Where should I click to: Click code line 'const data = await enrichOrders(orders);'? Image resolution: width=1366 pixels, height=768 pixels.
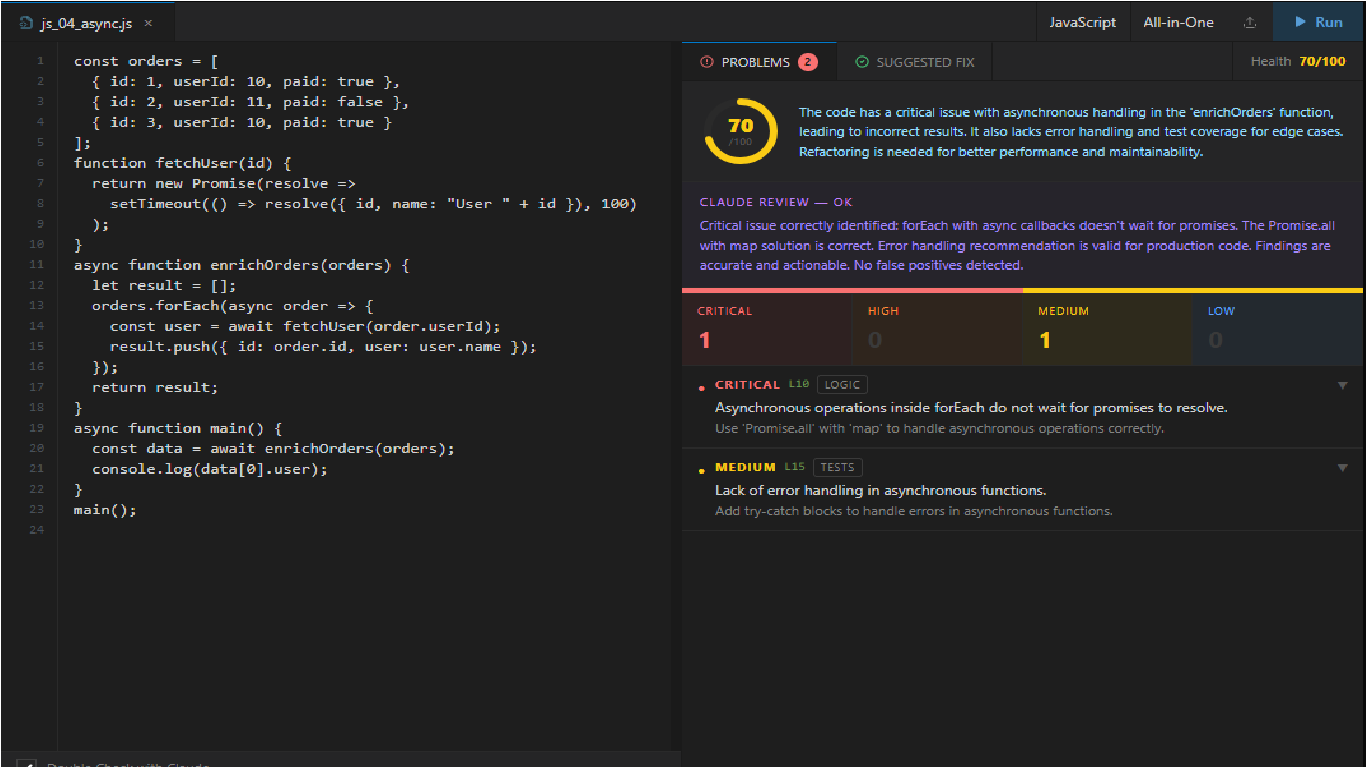273,449
